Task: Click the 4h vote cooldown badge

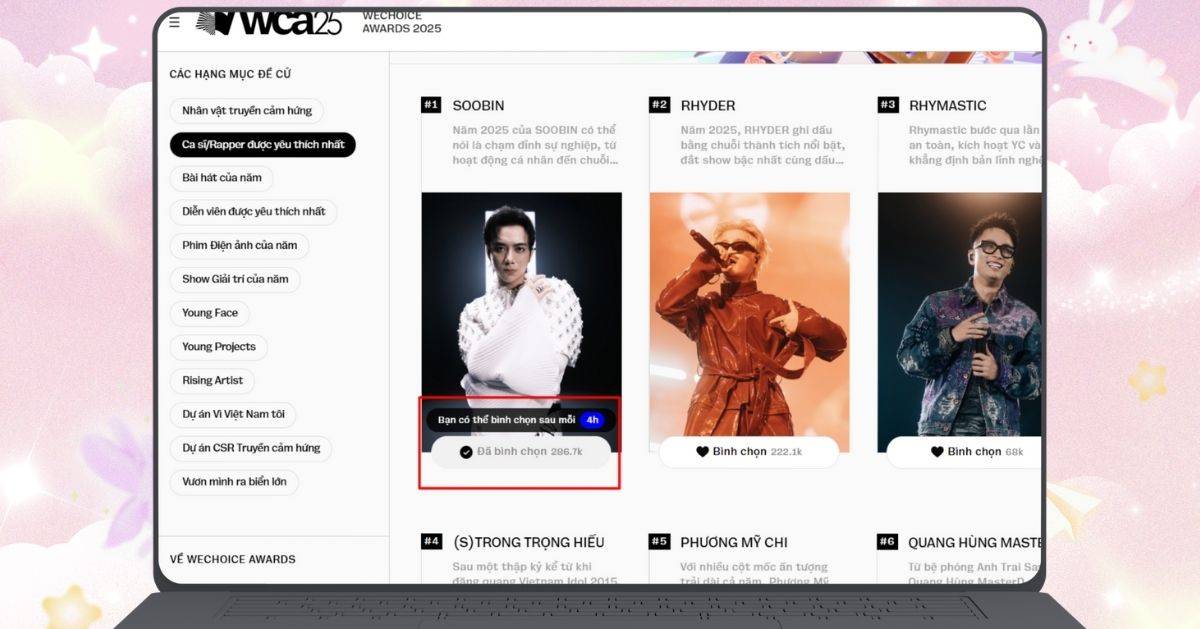Action: click(592, 420)
